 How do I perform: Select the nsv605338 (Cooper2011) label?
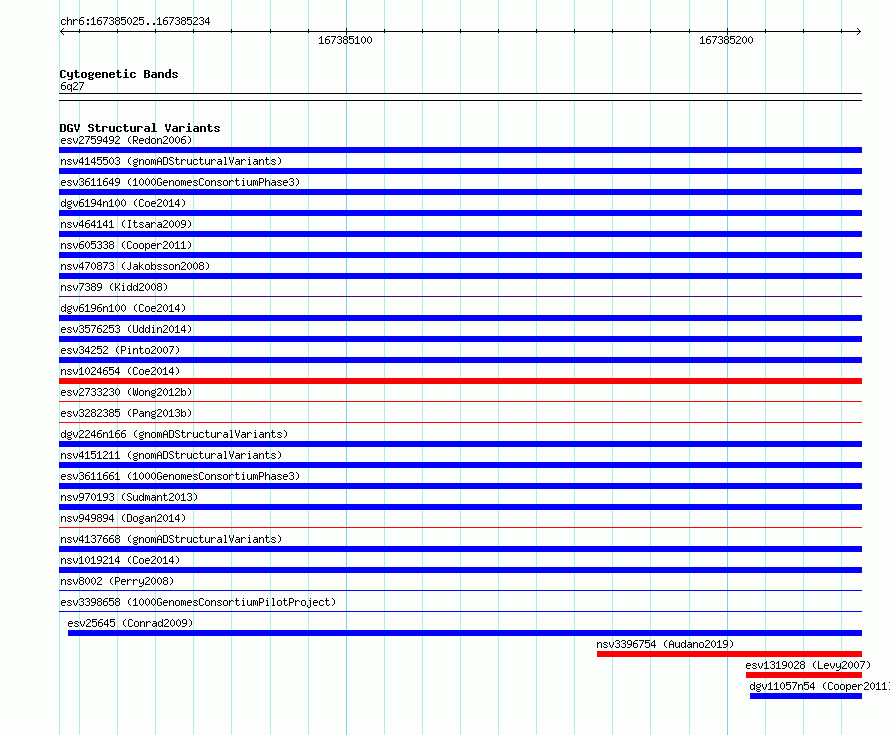(126, 245)
